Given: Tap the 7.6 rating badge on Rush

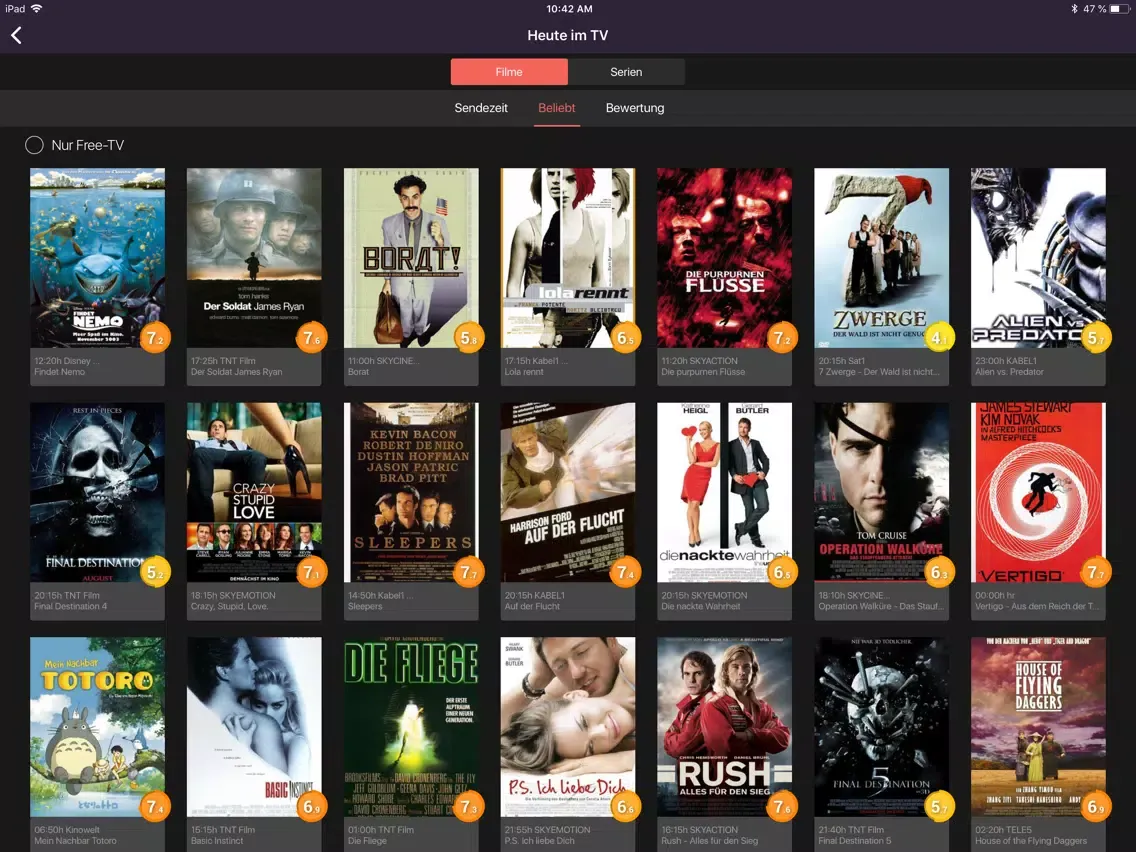Looking at the screenshot, I should point(782,806).
